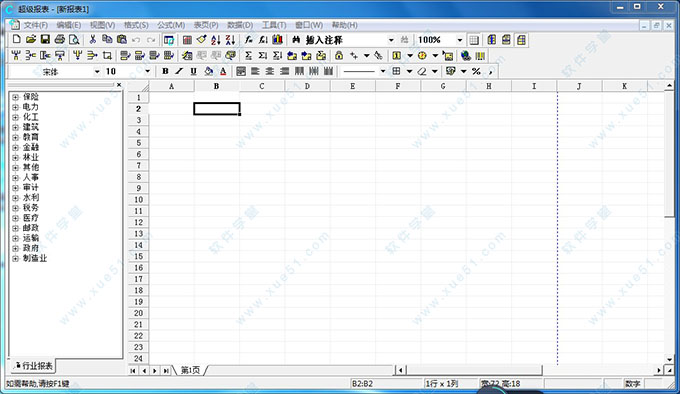Open the 数据(D) menu
Viewport: 680px width, 394px height.
[x=240, y=25]
